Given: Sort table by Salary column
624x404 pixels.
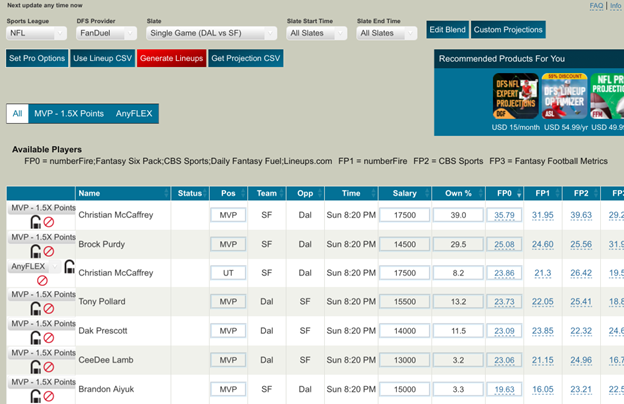Looking at the screenshot, I should coord(404,193).
